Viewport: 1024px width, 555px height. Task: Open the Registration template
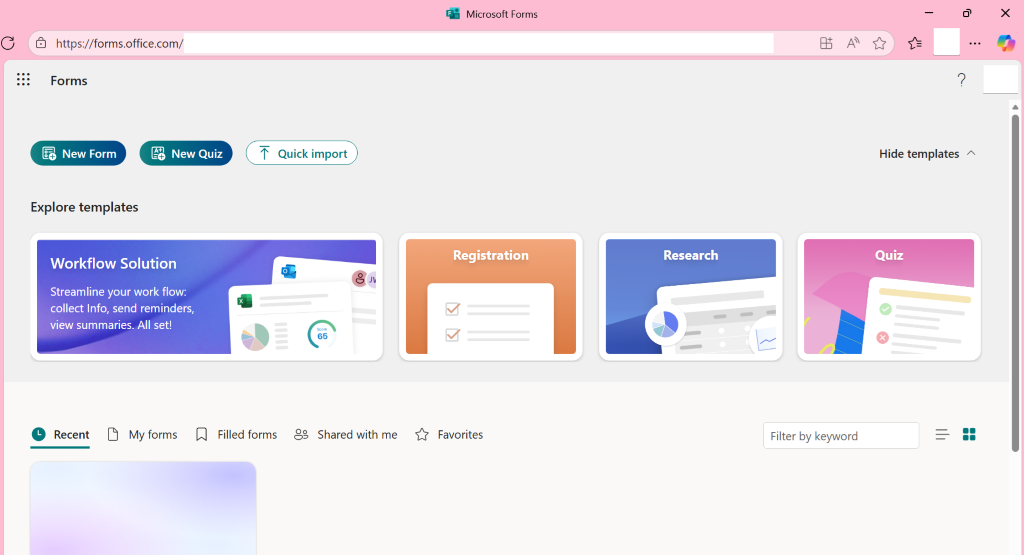(x=491, y=296)
